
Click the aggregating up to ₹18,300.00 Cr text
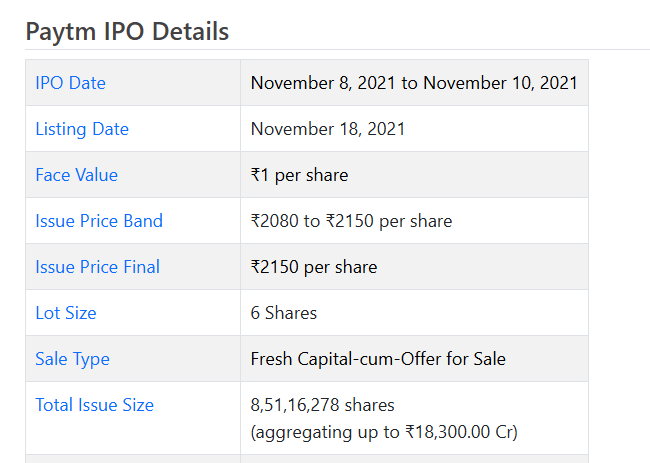tap(384, 432)
